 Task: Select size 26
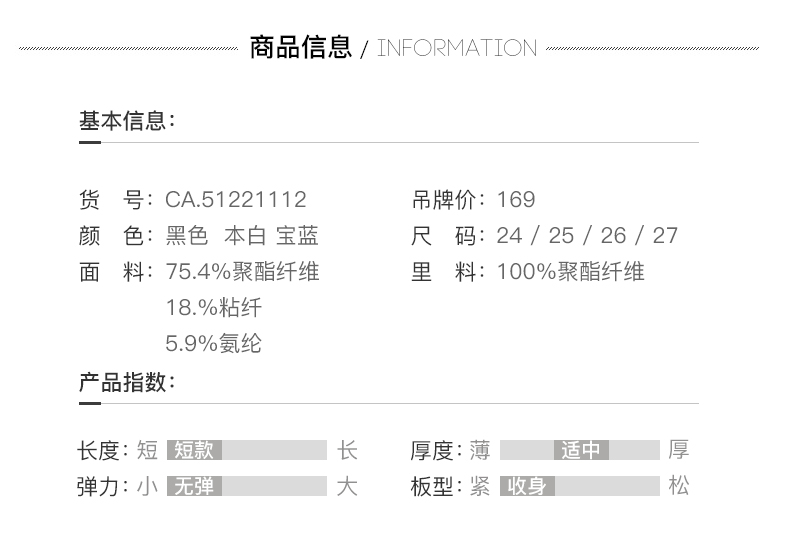point(613,236)
